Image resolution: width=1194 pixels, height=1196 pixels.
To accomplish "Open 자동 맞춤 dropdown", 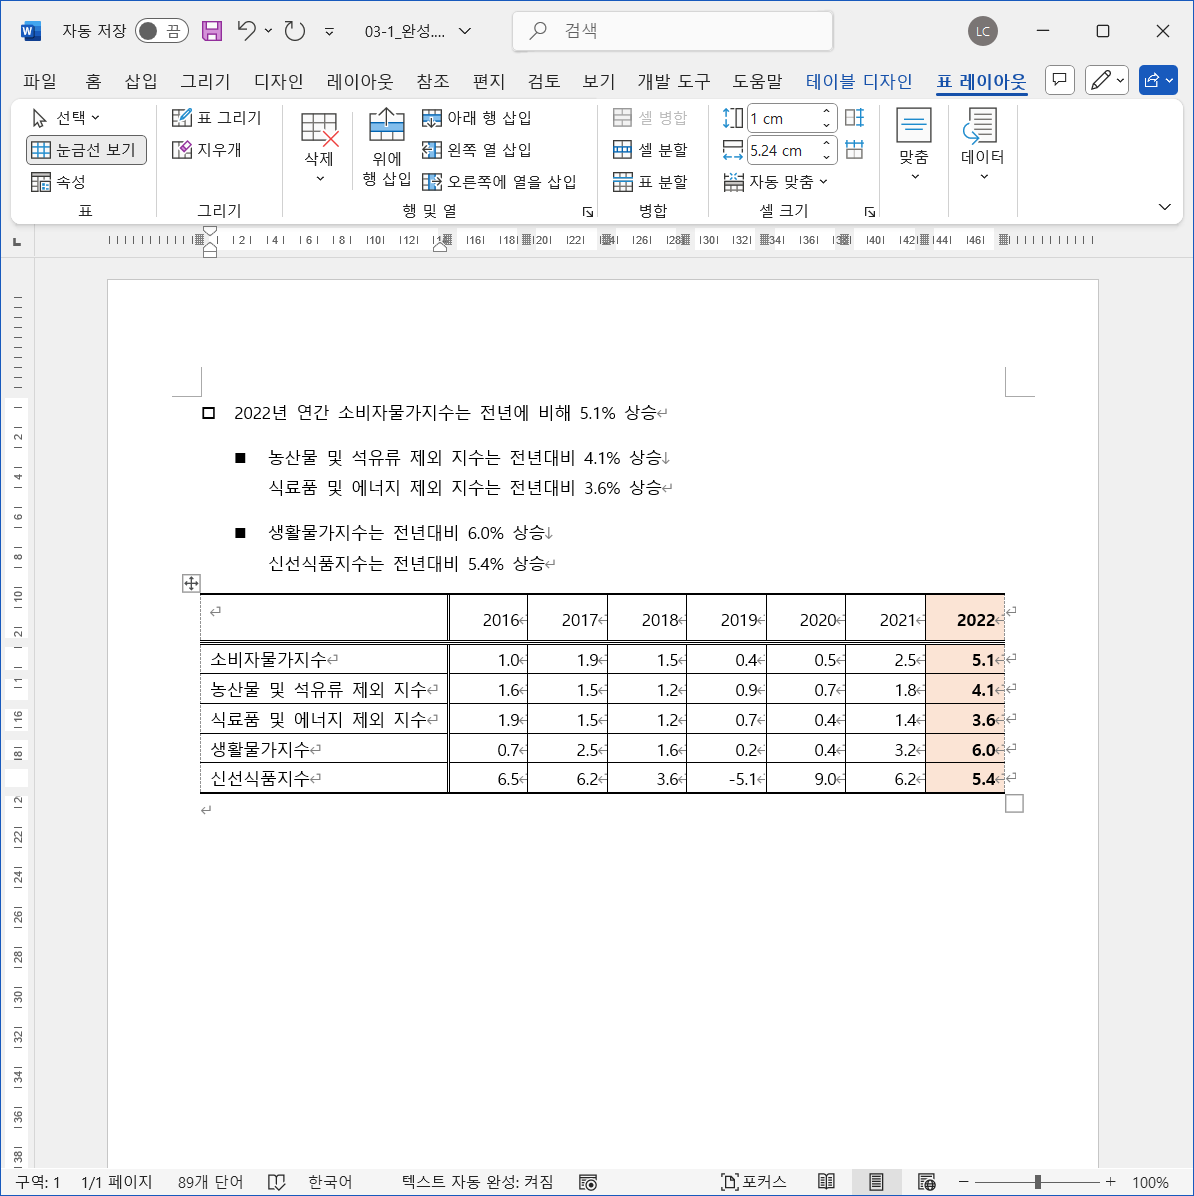I will point(775,182).
